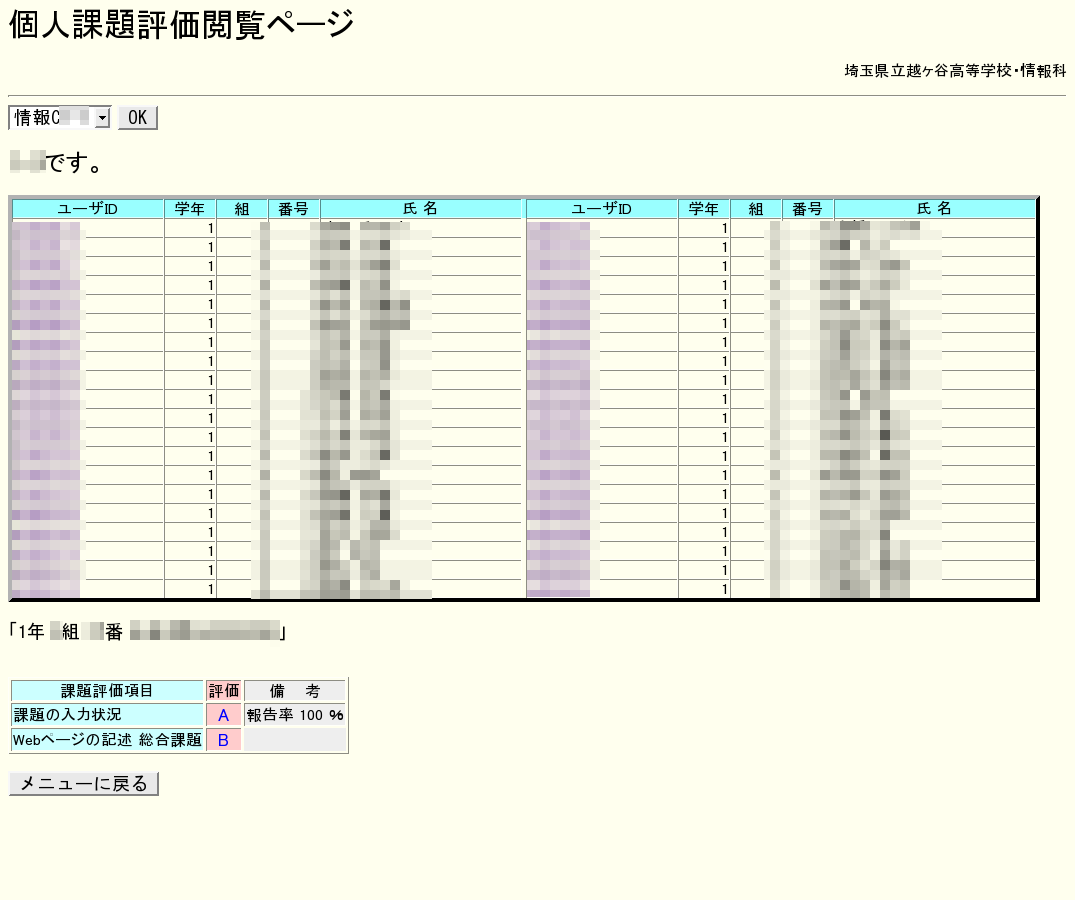
Task: Click the 番号 header in the right table
Action: point(808,209)
